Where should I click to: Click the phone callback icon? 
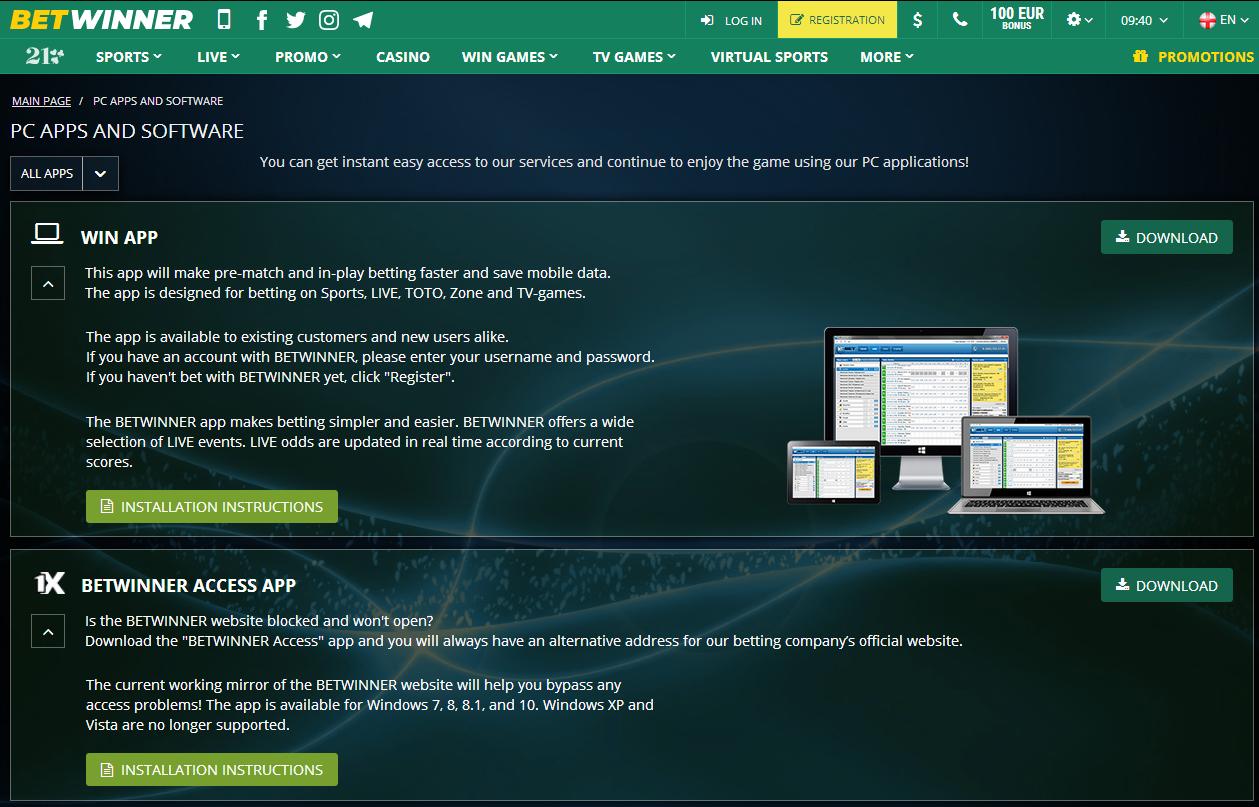click(x=960, y=19)
